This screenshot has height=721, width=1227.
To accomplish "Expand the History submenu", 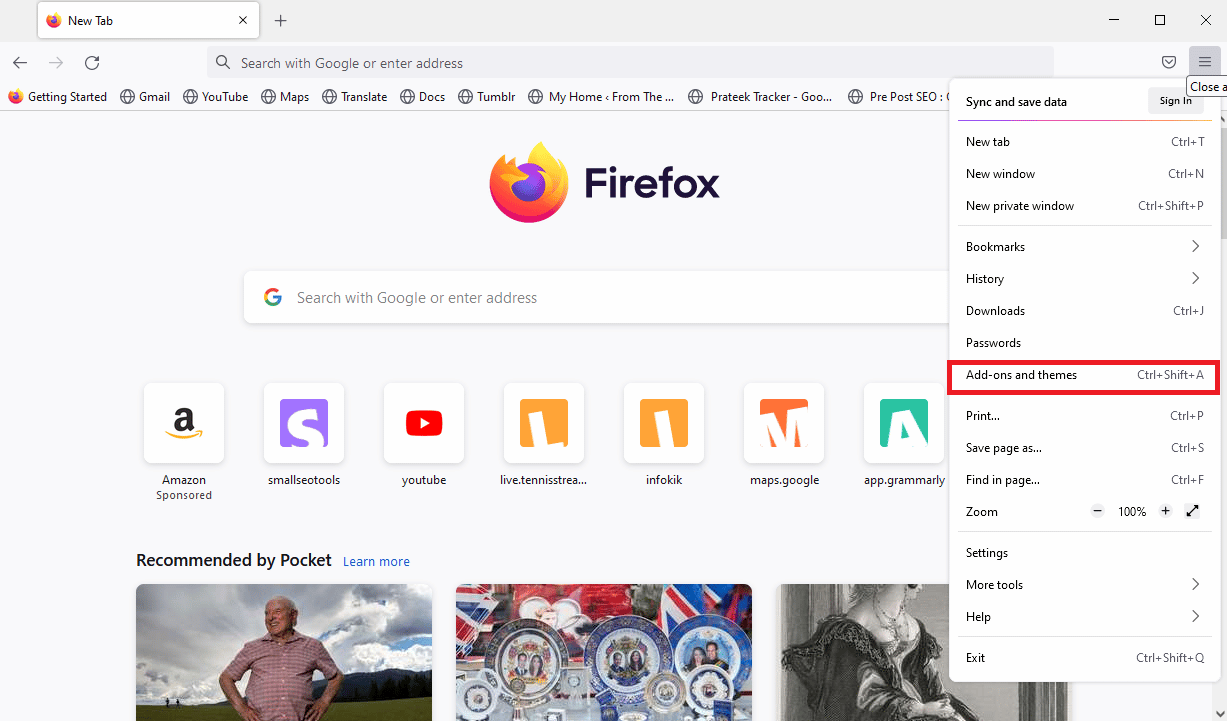I will tap(1084, 278).
